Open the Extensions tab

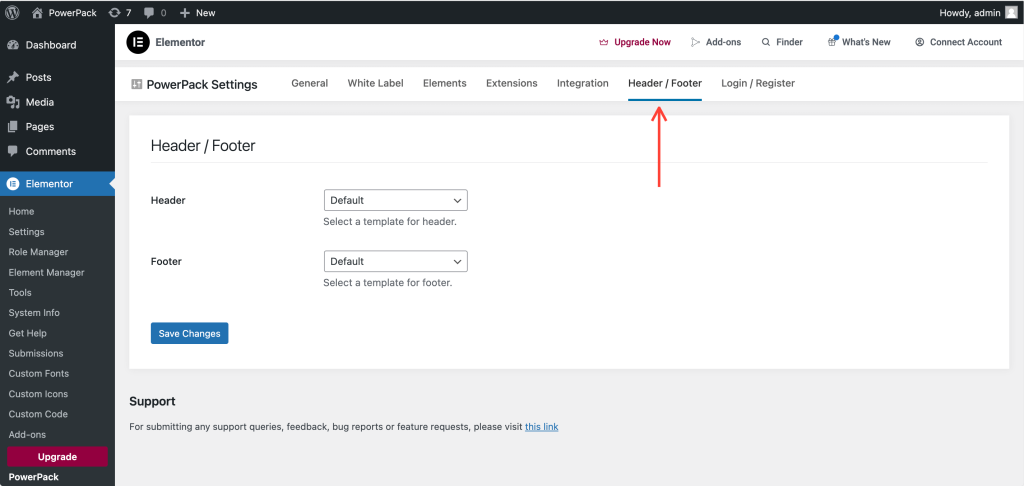[x=512, y=83]
